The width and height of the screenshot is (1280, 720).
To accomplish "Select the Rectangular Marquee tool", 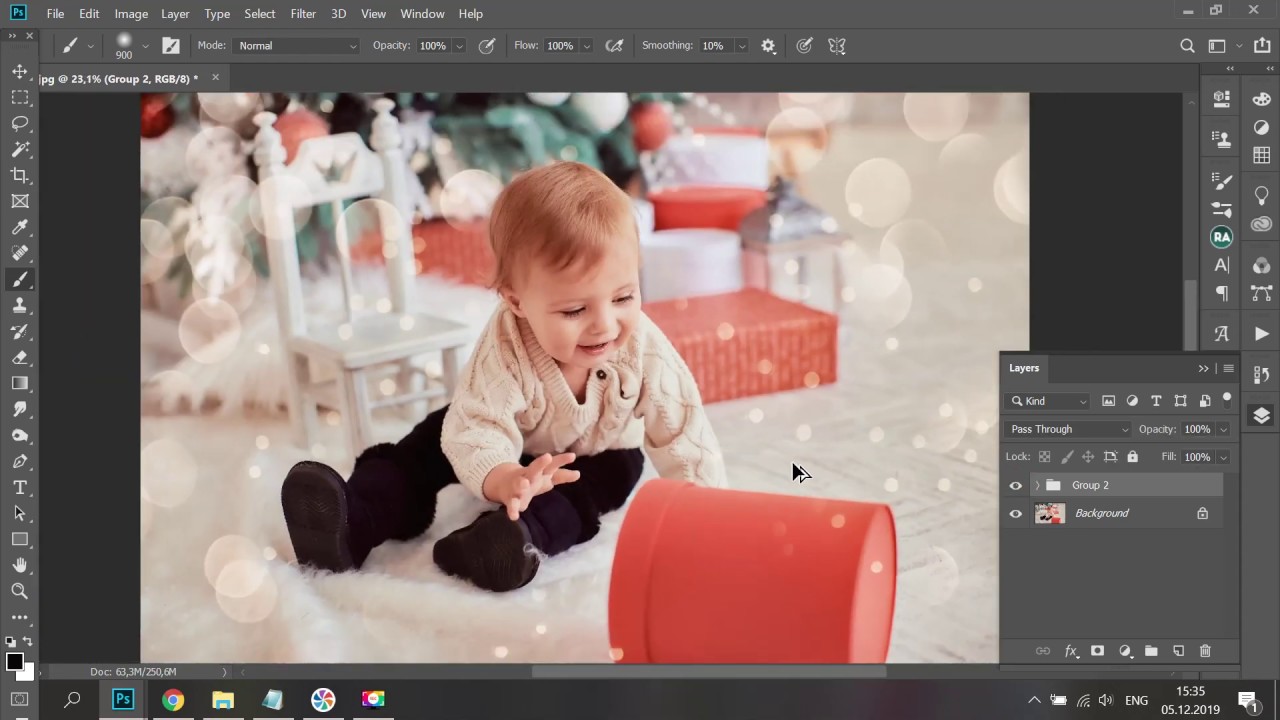I will click(19, 97).
